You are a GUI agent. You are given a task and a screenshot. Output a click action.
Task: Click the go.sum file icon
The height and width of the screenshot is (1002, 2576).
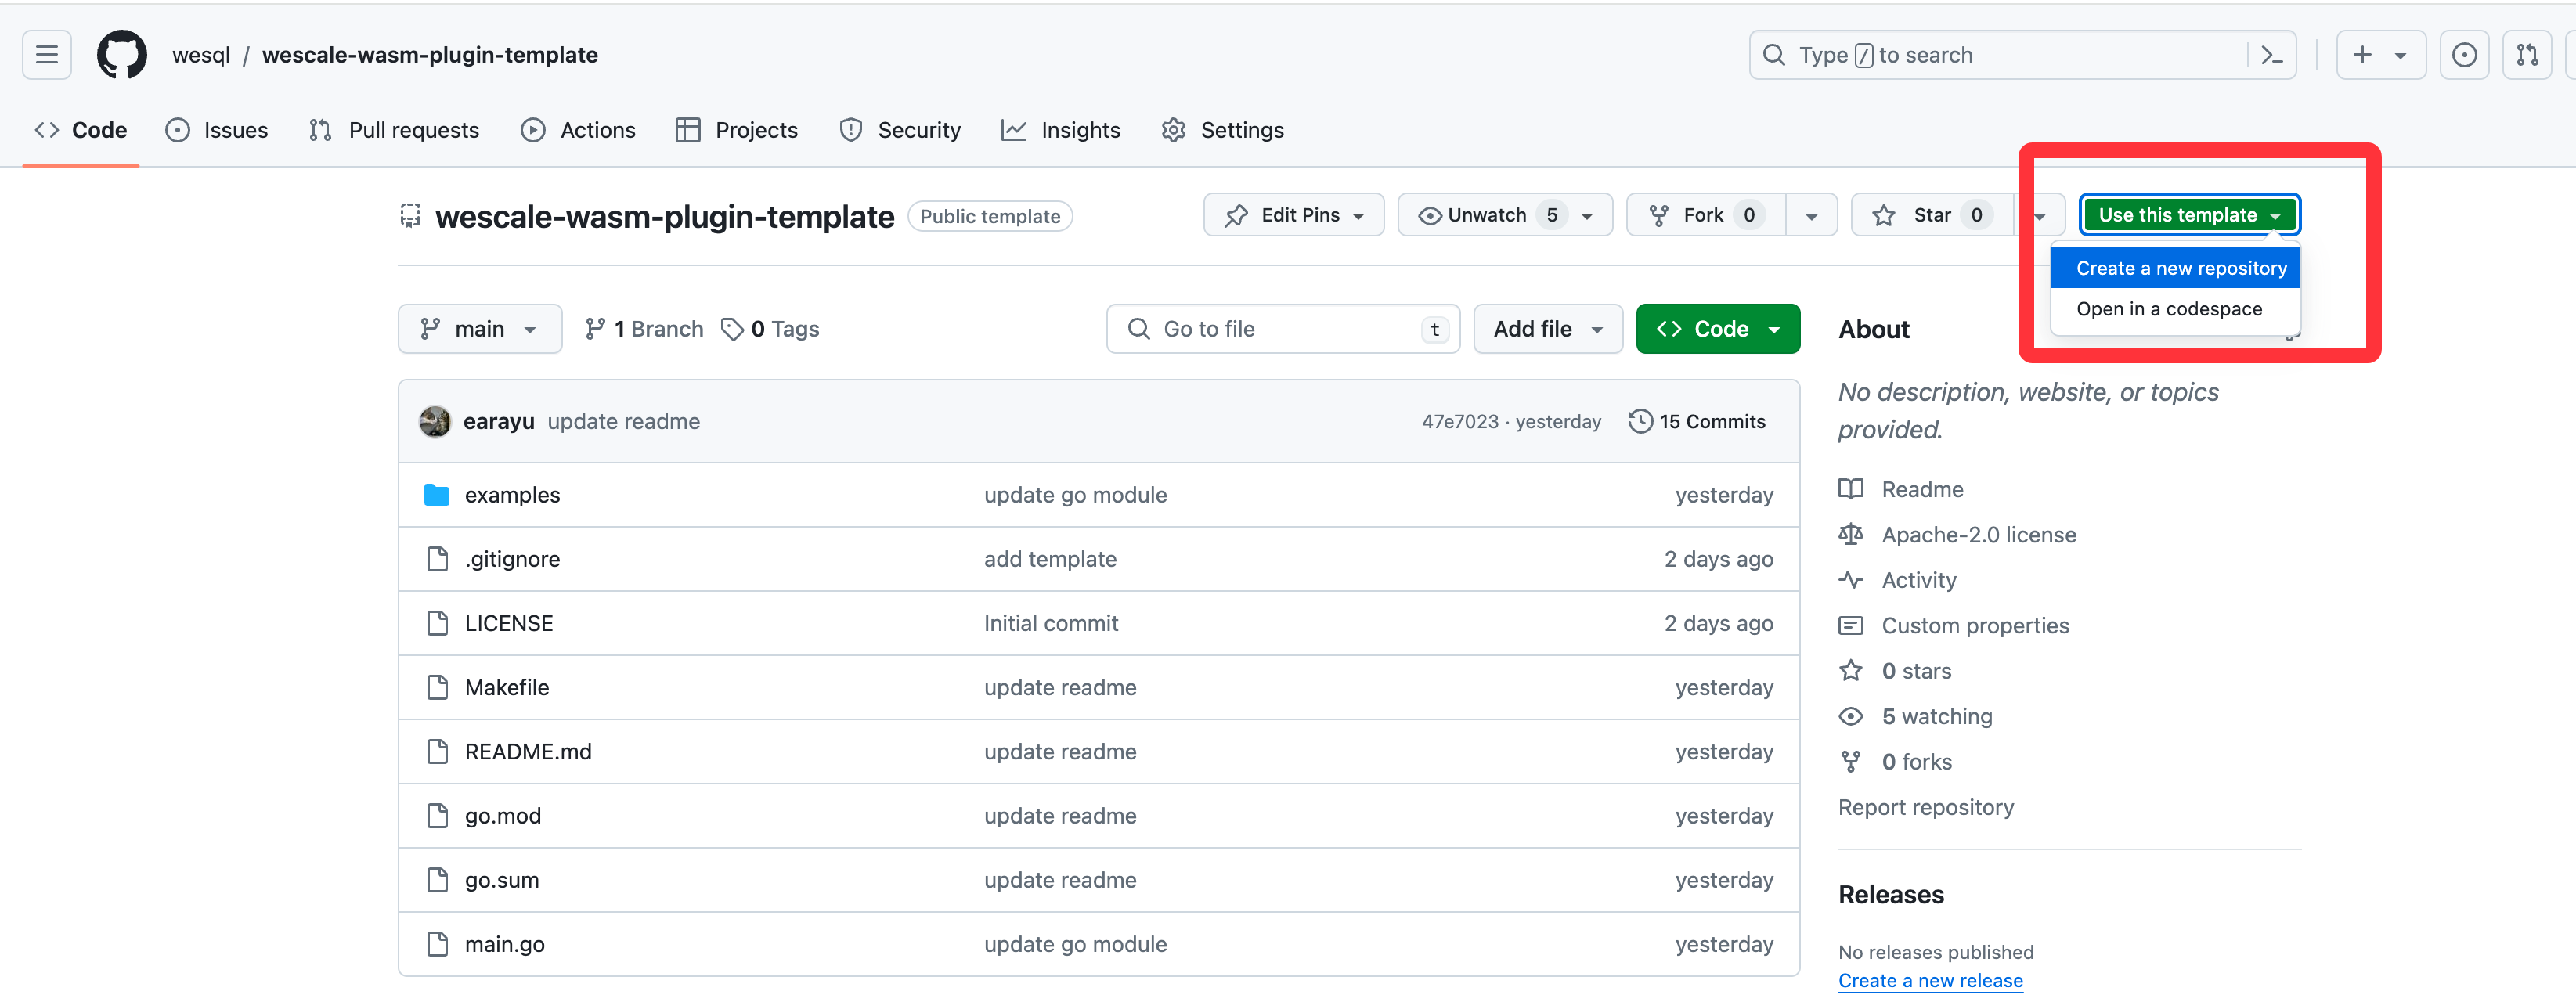437,880
